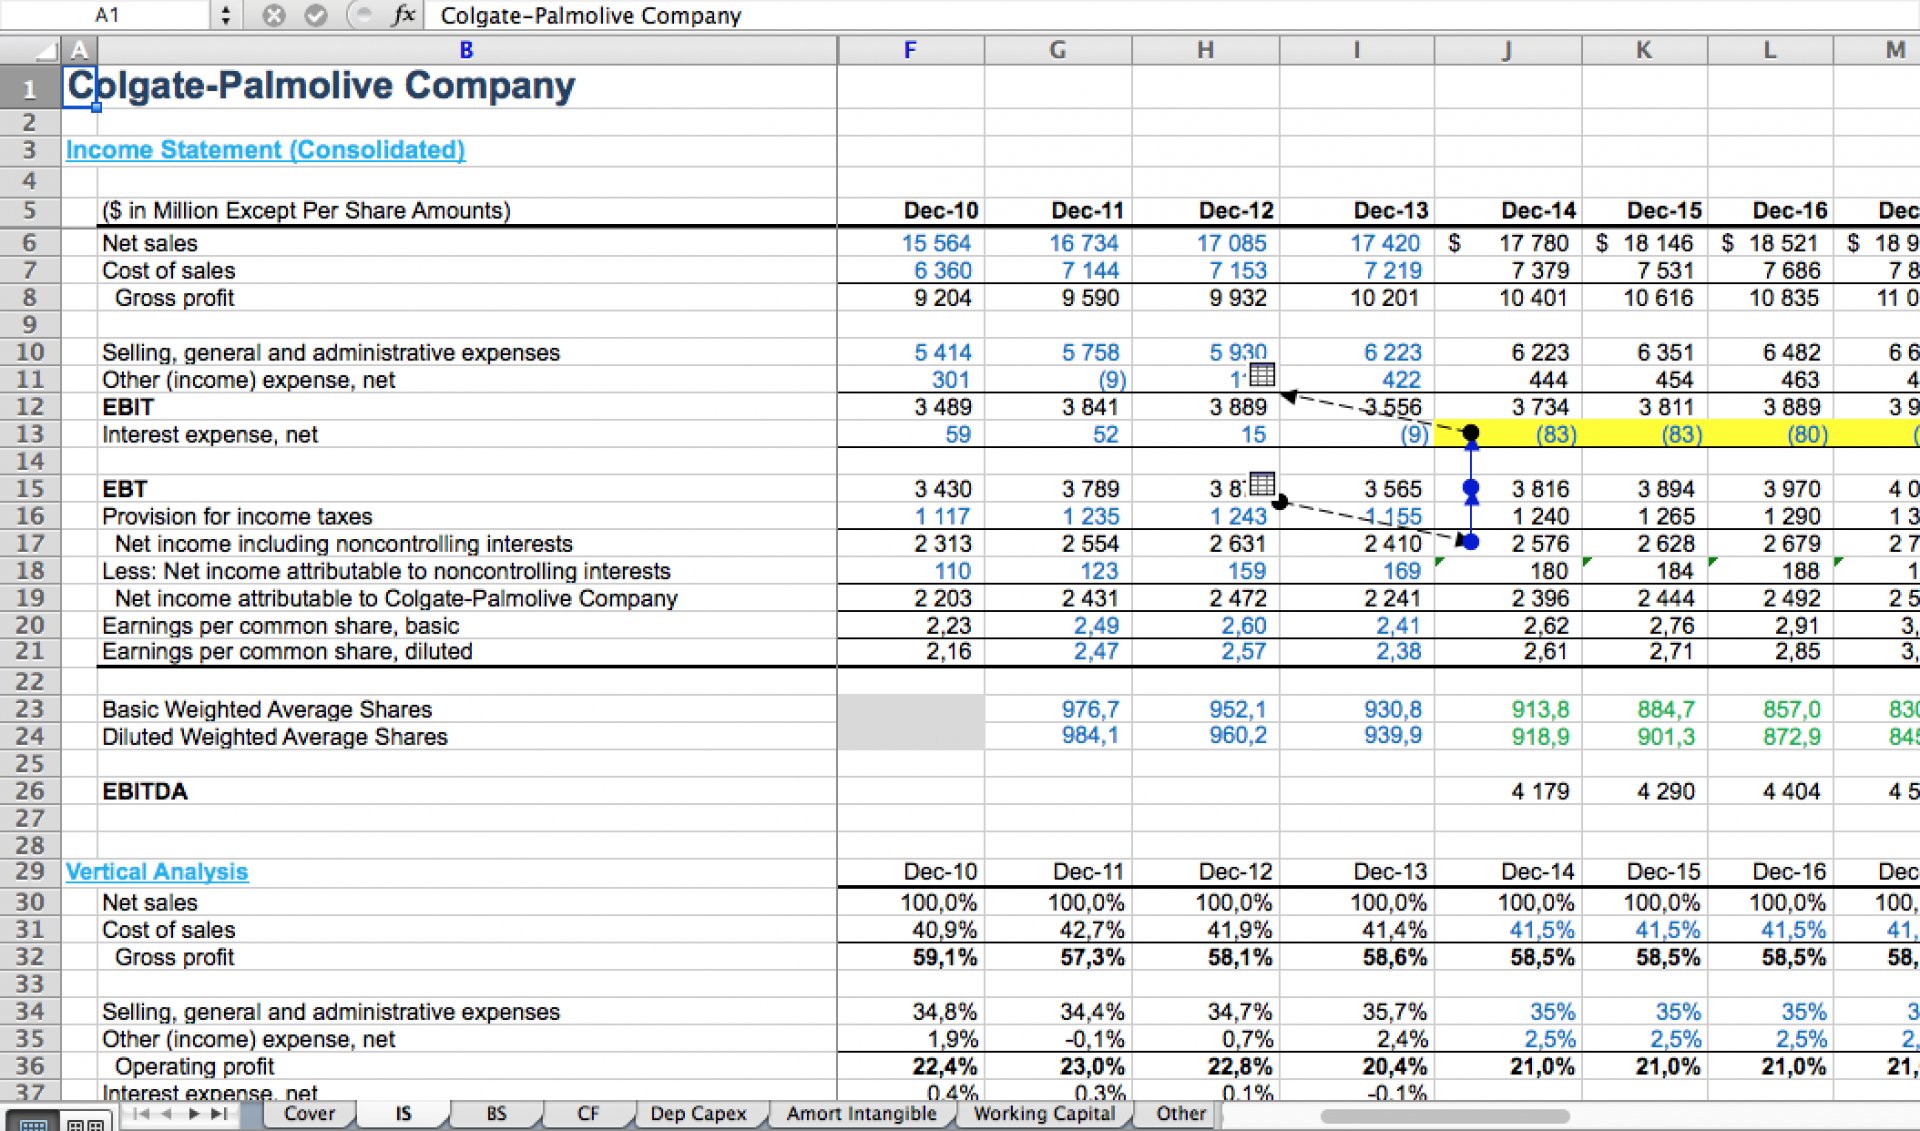Click 'Basic Weighted Average Shares' label
Image resolution: width=1920 pixels, height=1131 pixels.
[x=267, y=709]
